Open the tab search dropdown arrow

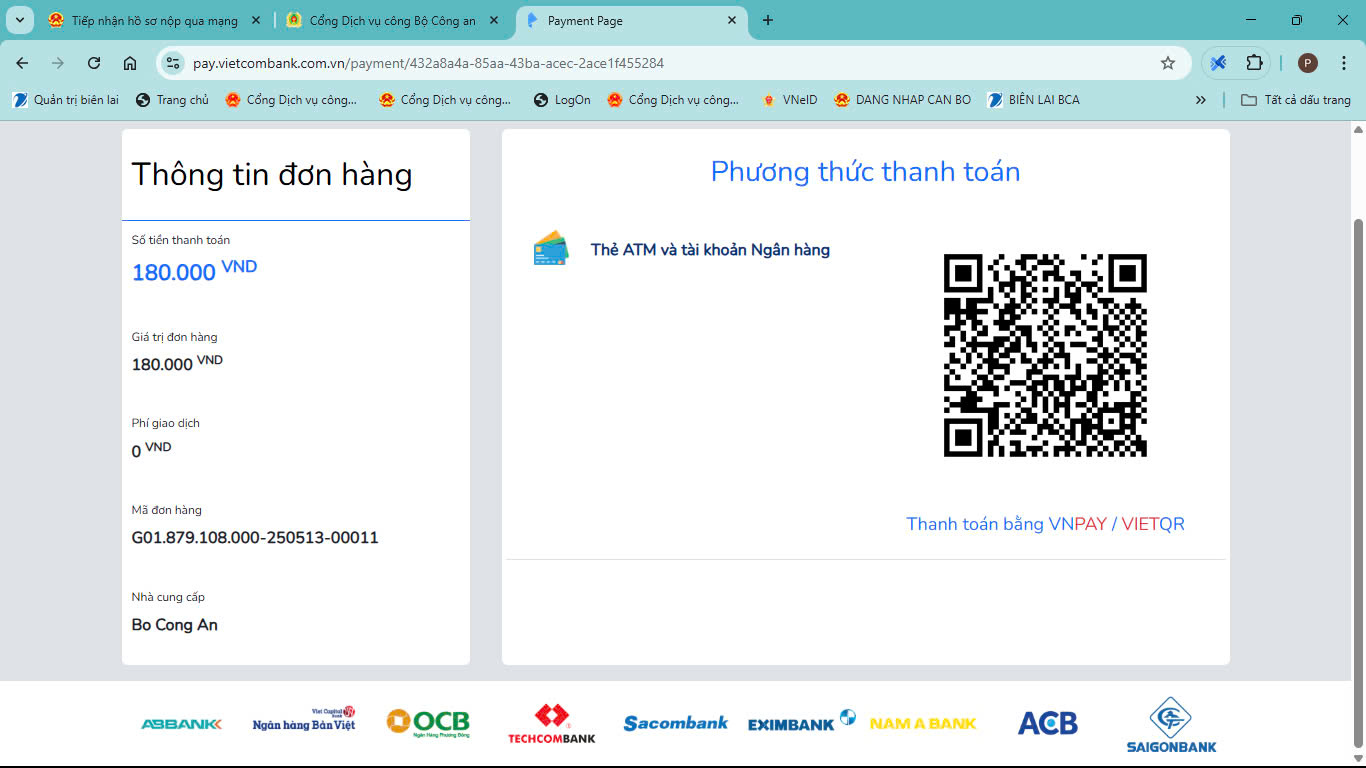tap(19, 20)
